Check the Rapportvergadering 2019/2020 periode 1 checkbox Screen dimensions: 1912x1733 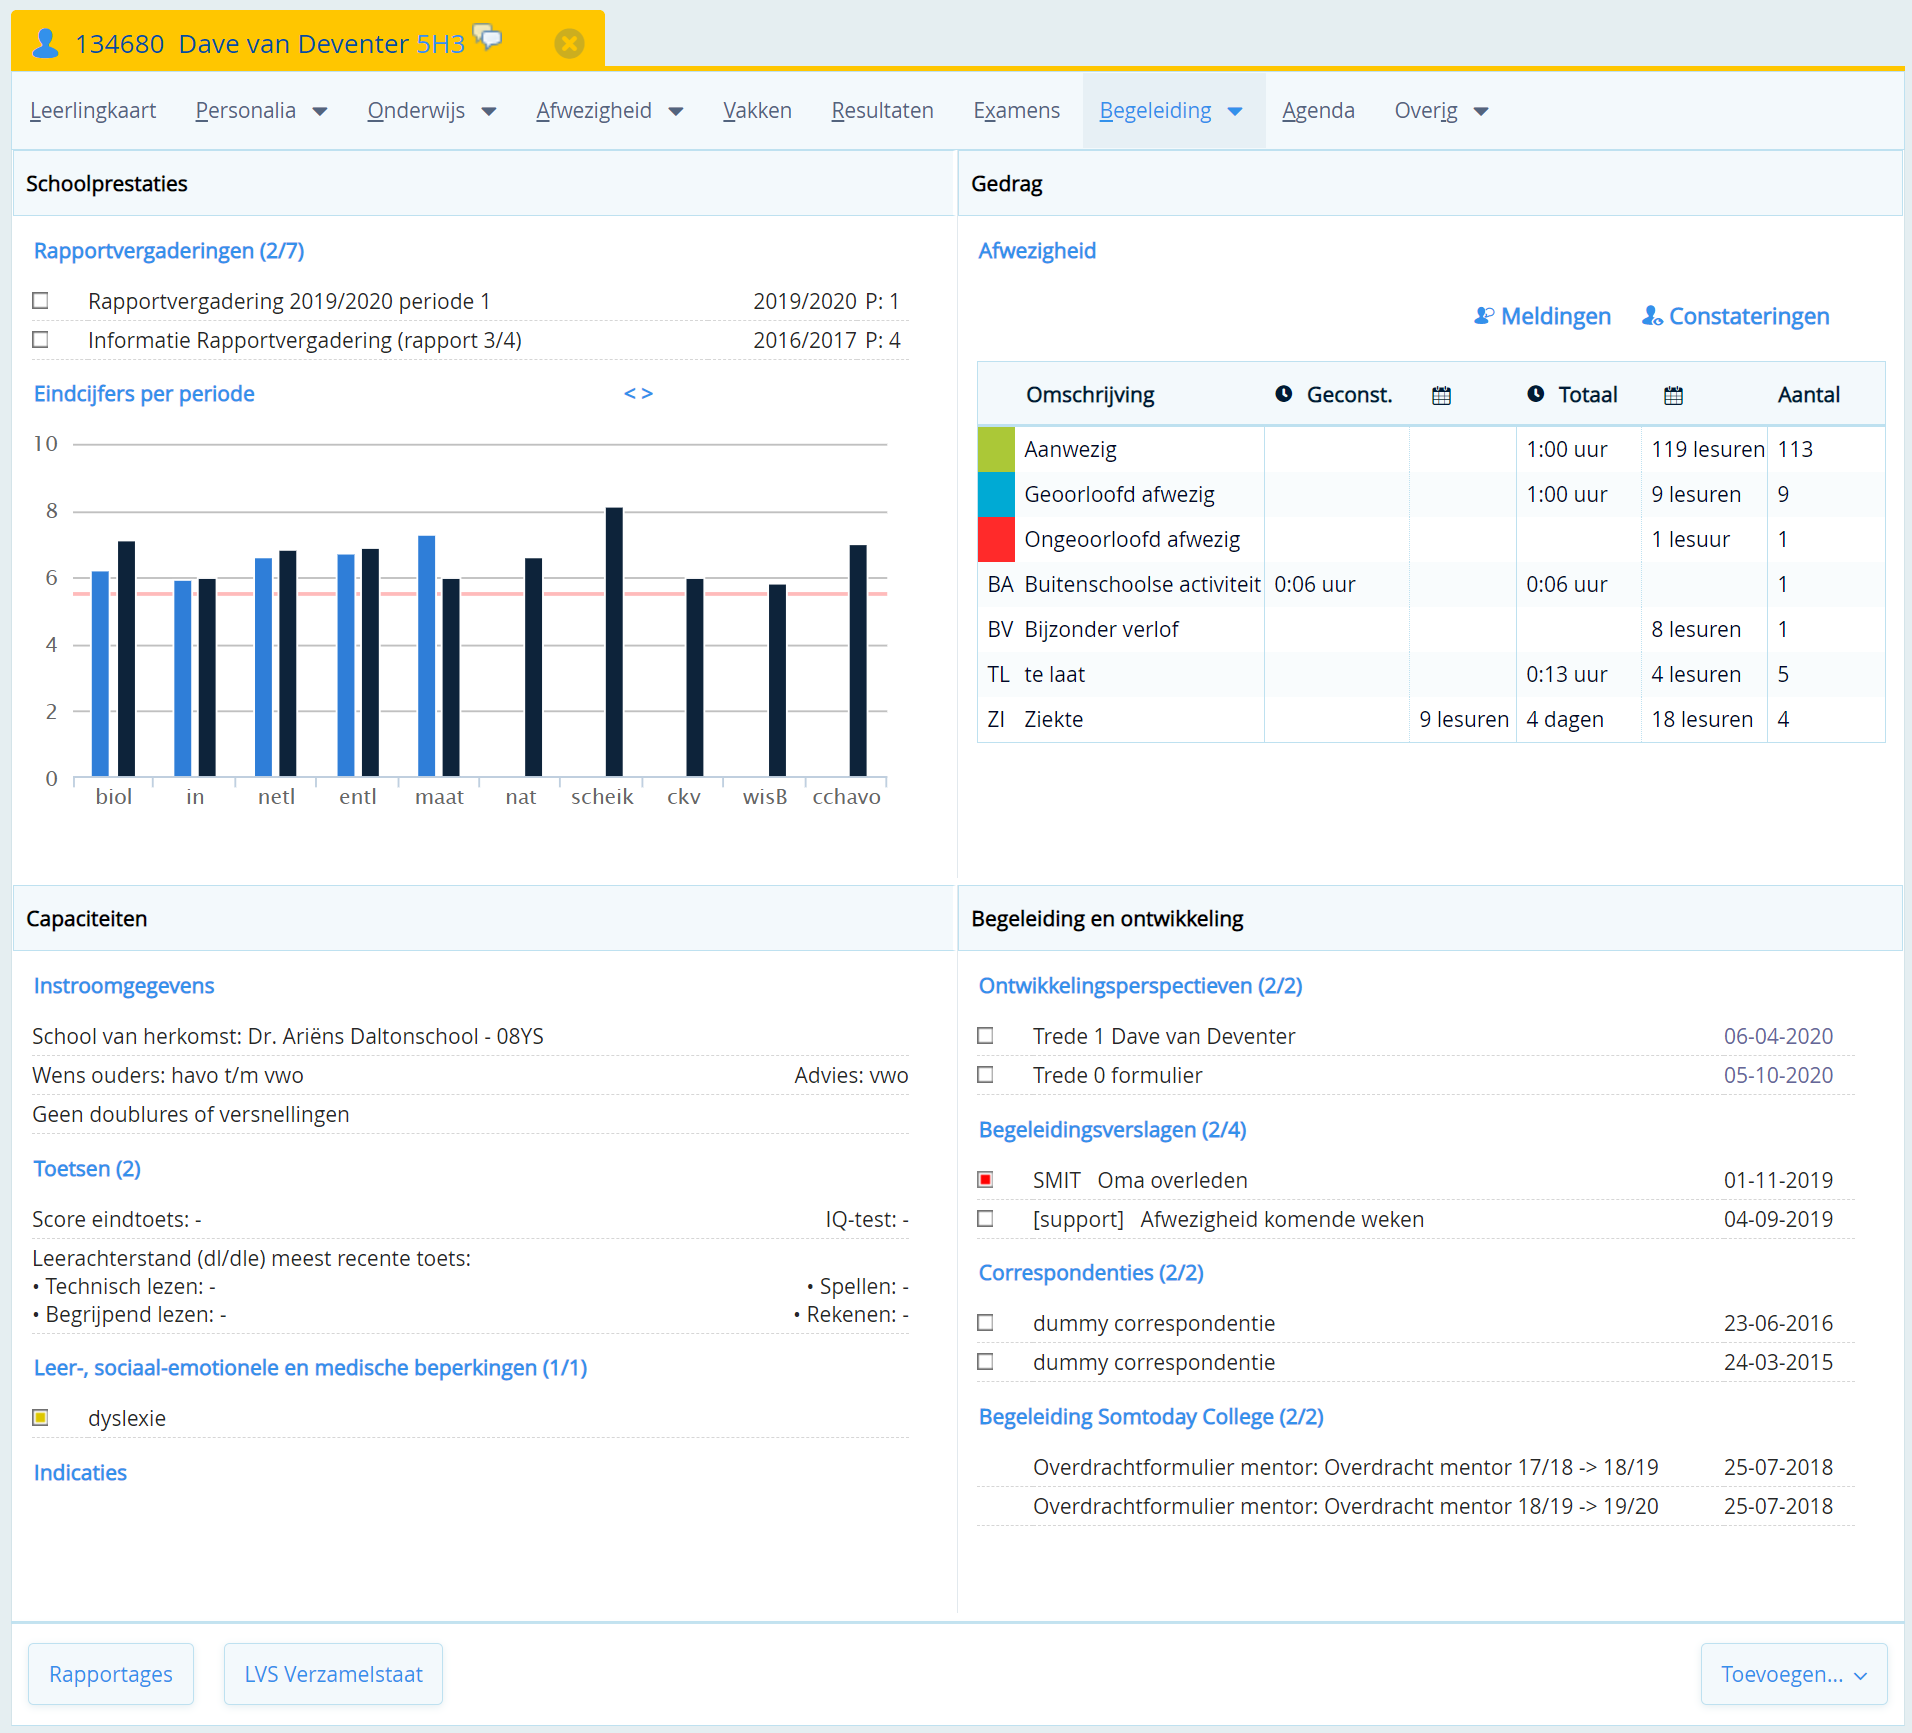(41, 300)
